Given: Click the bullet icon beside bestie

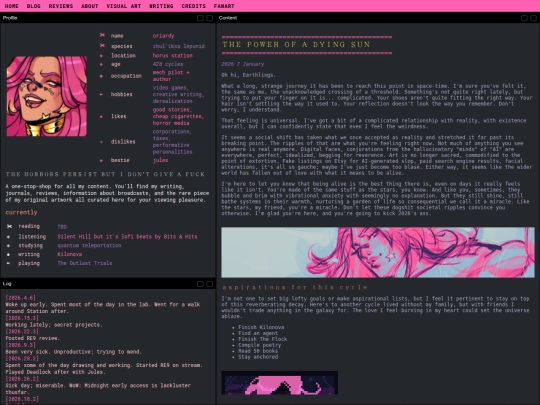Looking at the screenshot, I should pos(101,160).
